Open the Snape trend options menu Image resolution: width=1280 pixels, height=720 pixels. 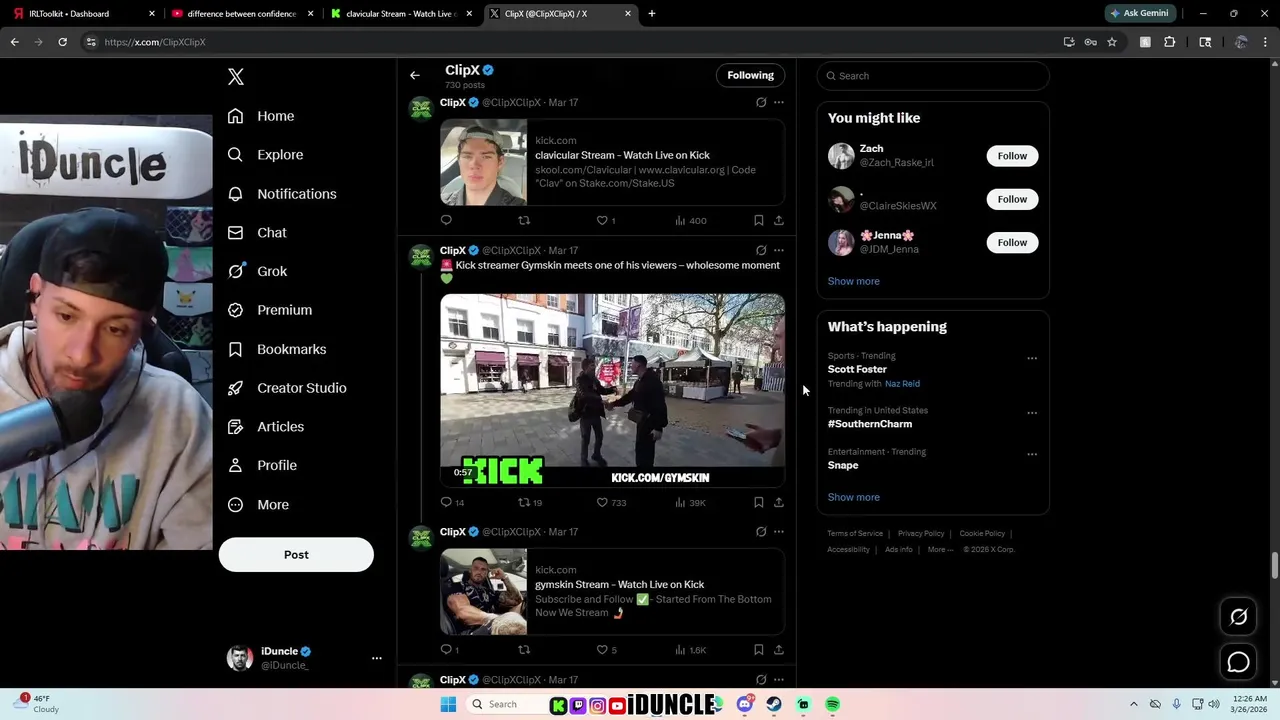click(1032, 454)
